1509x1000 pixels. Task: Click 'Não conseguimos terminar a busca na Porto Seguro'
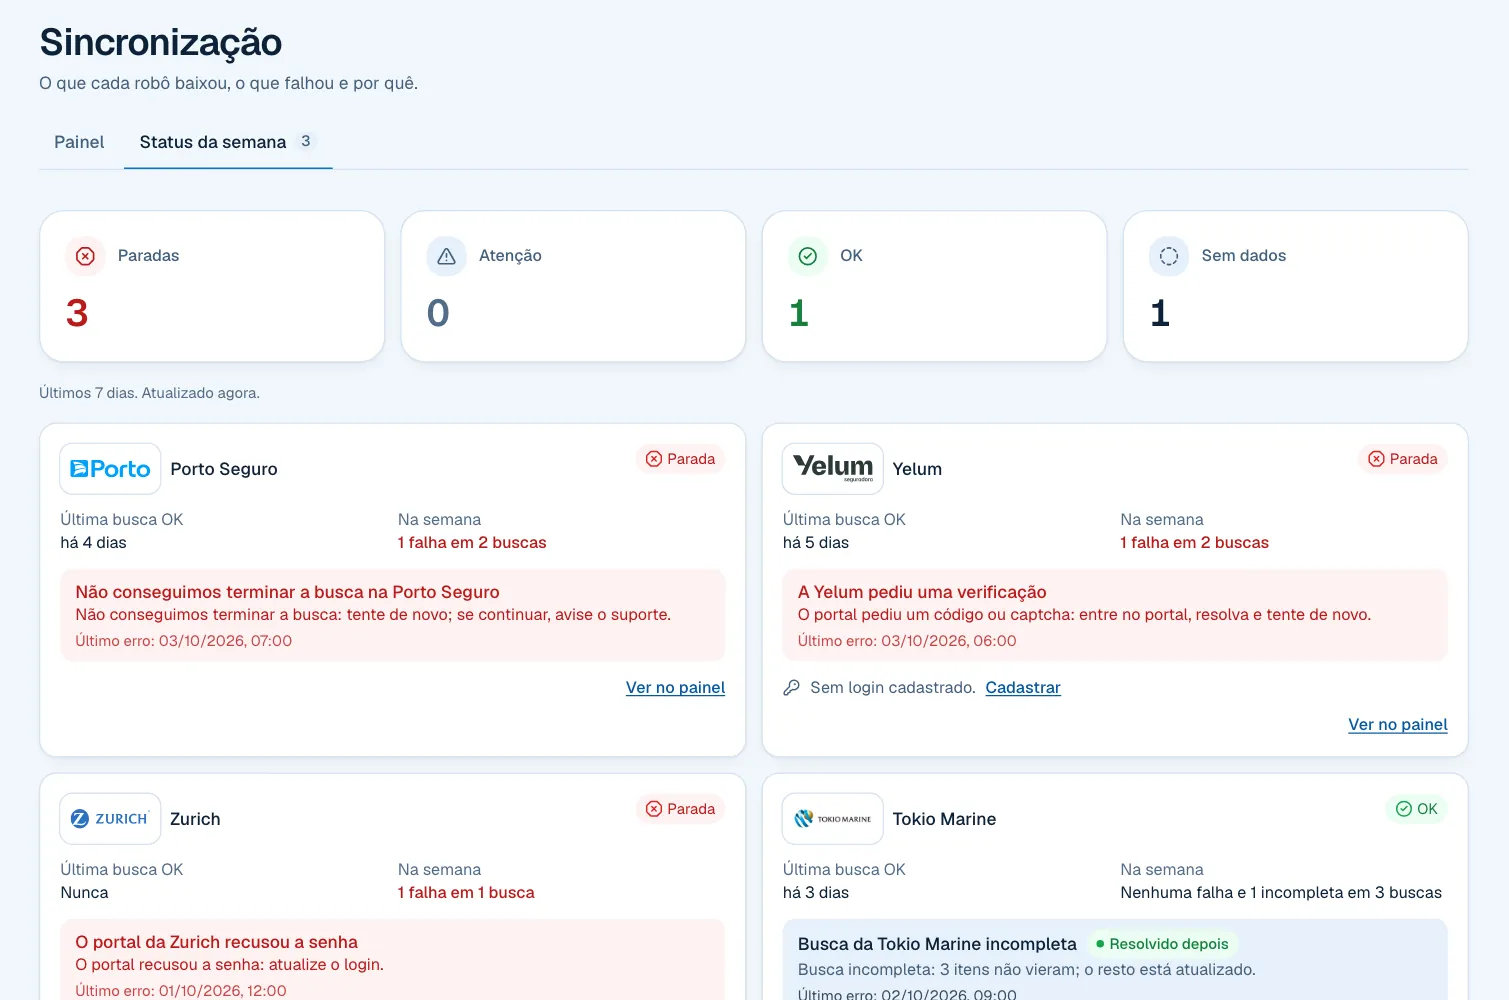pyautogui.click(x=288, y=592)
